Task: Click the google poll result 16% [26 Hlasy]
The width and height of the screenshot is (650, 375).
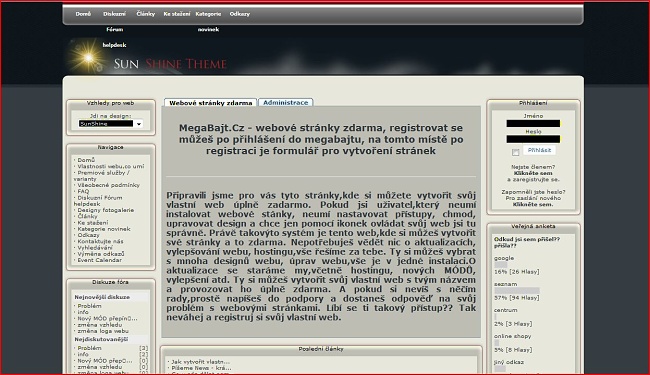Action: tap(517, 272)
